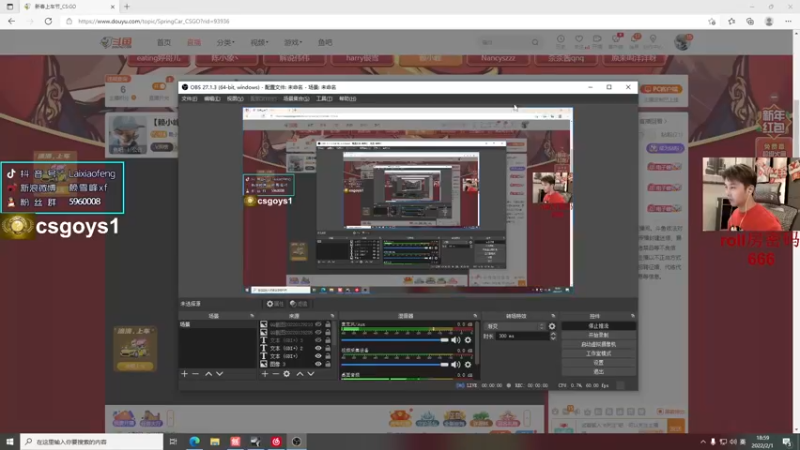Expand the 分类 dropdown in Douyu nav
The height and width of the screenshot is (450, 800).
[225, 42]
